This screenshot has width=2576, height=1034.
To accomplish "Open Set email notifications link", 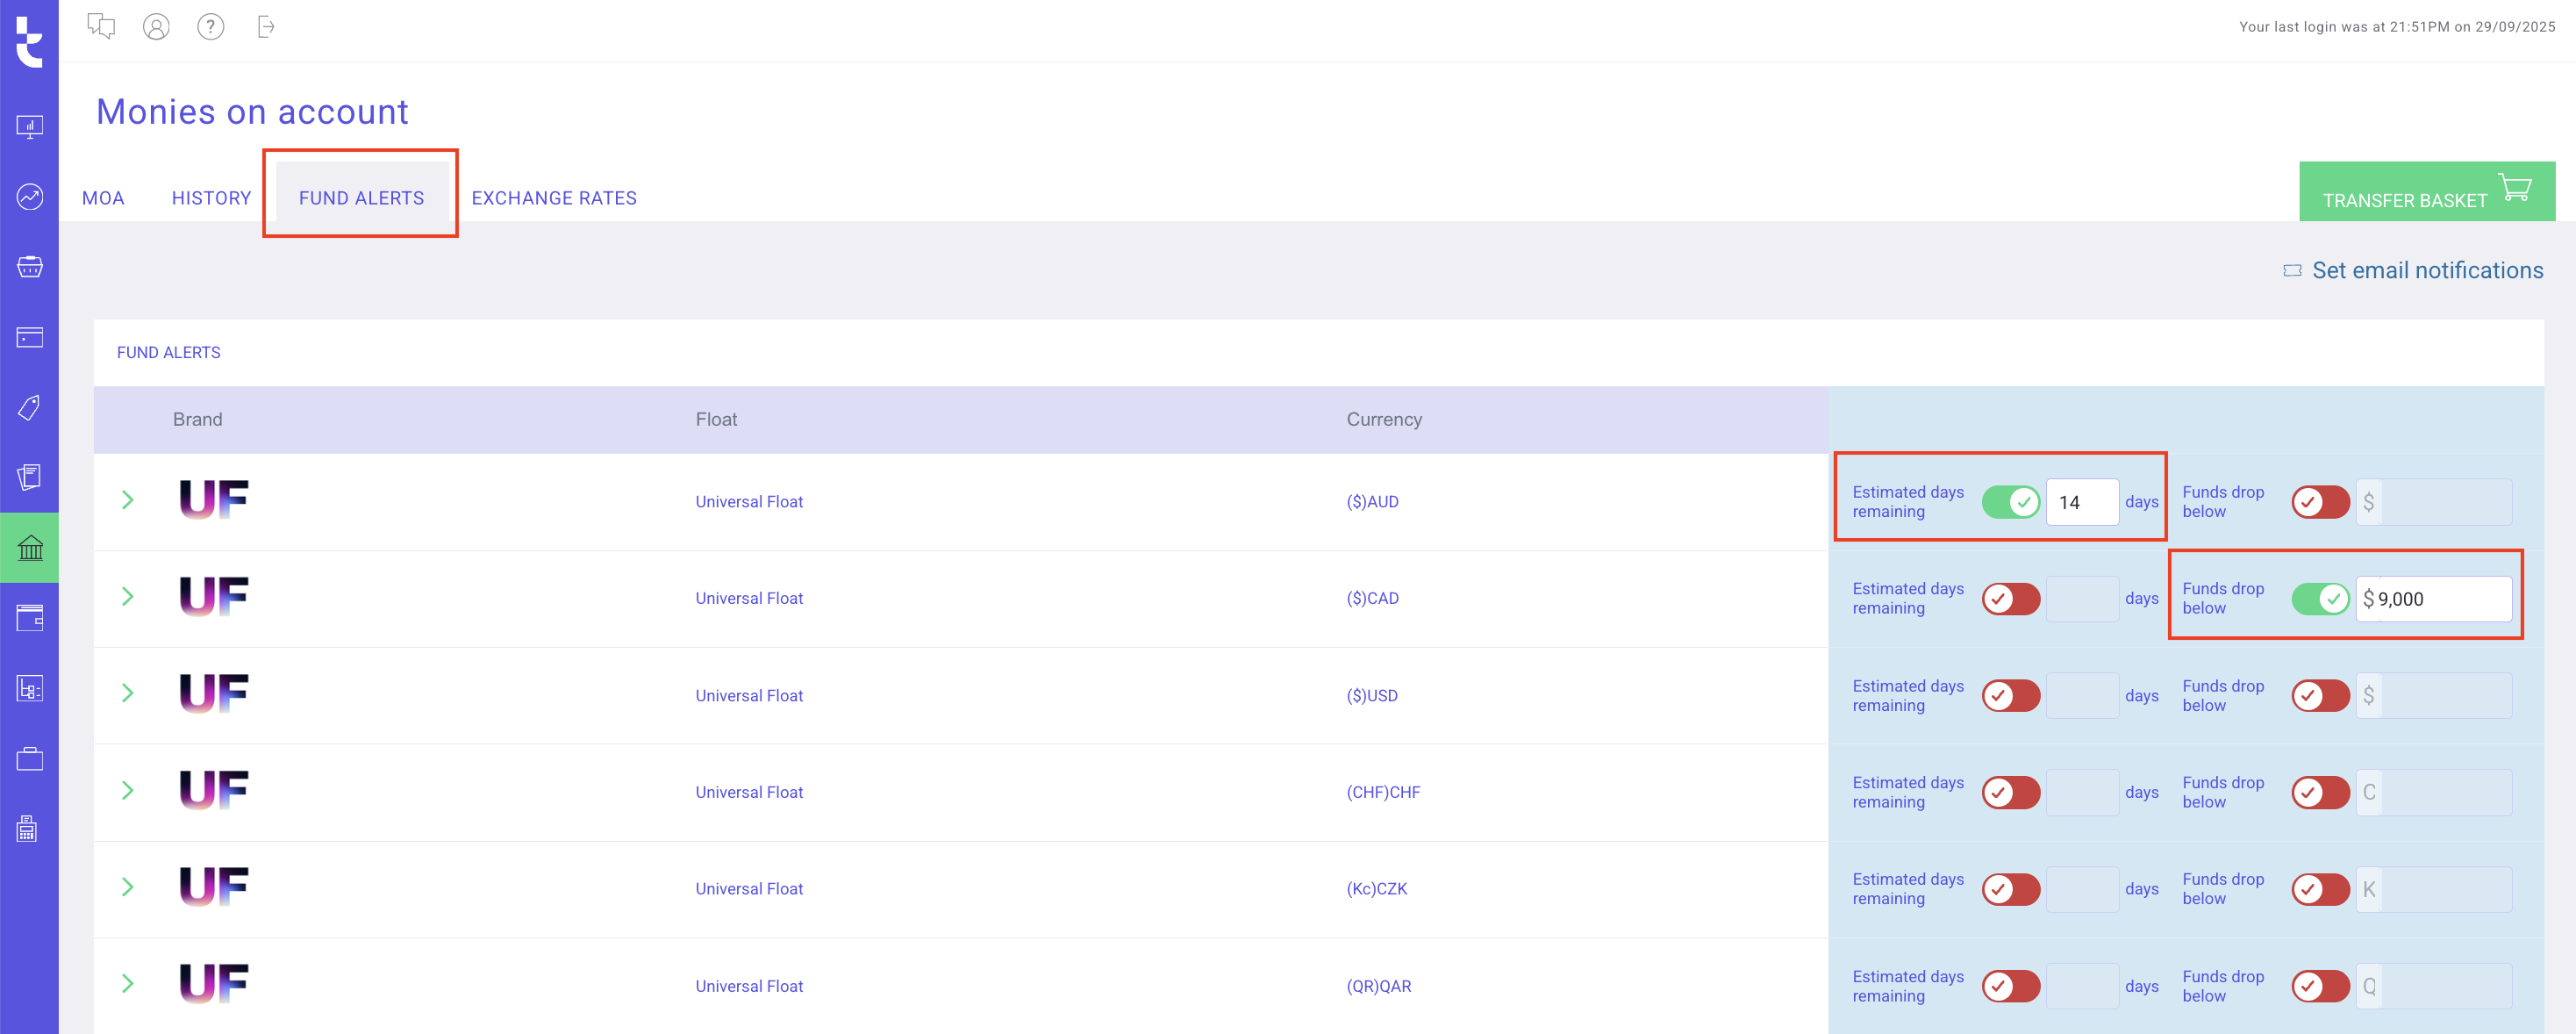I will [2426, 271].
